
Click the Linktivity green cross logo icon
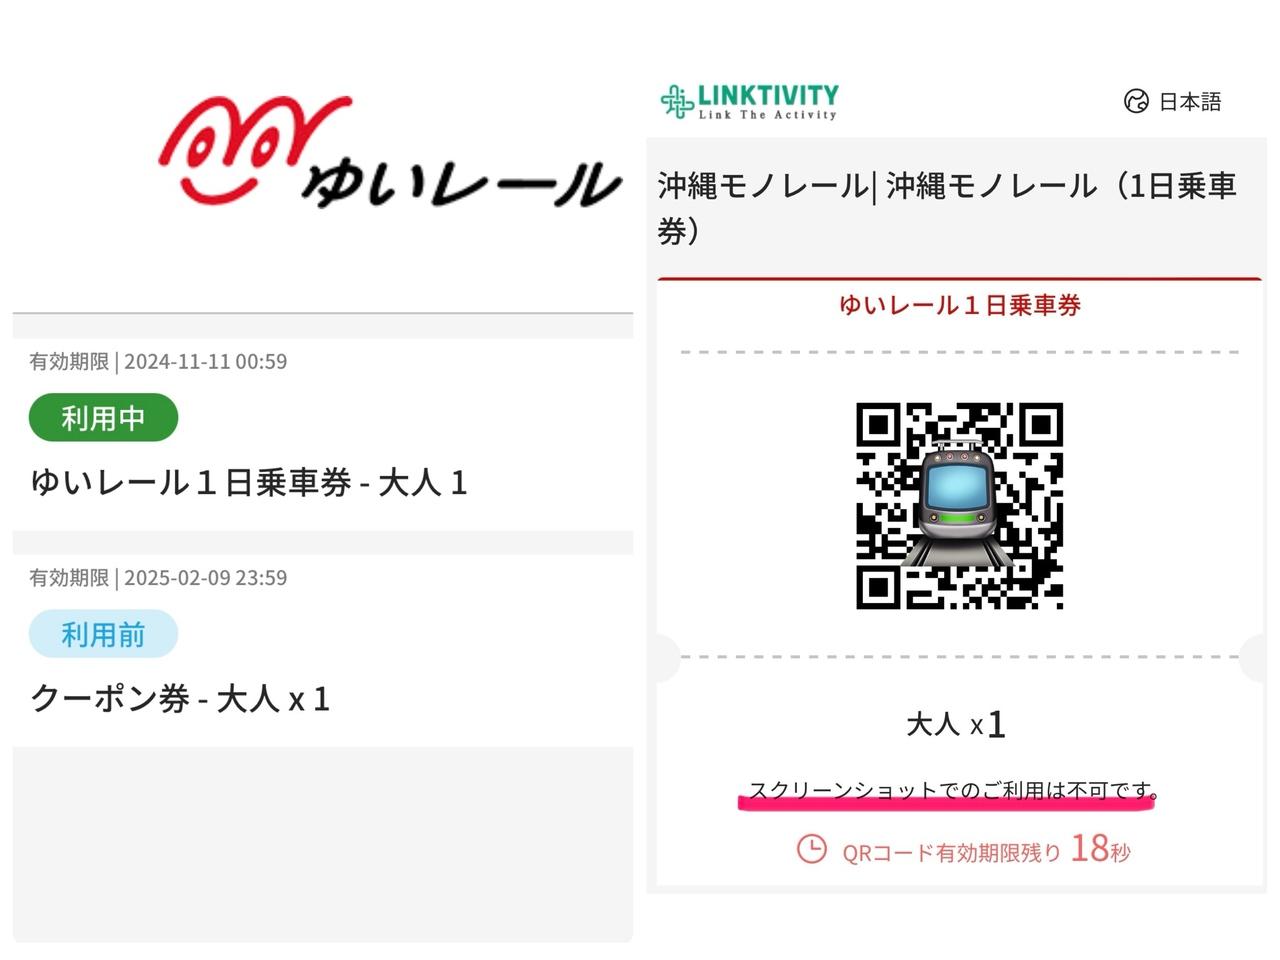[x=677, y=101]
